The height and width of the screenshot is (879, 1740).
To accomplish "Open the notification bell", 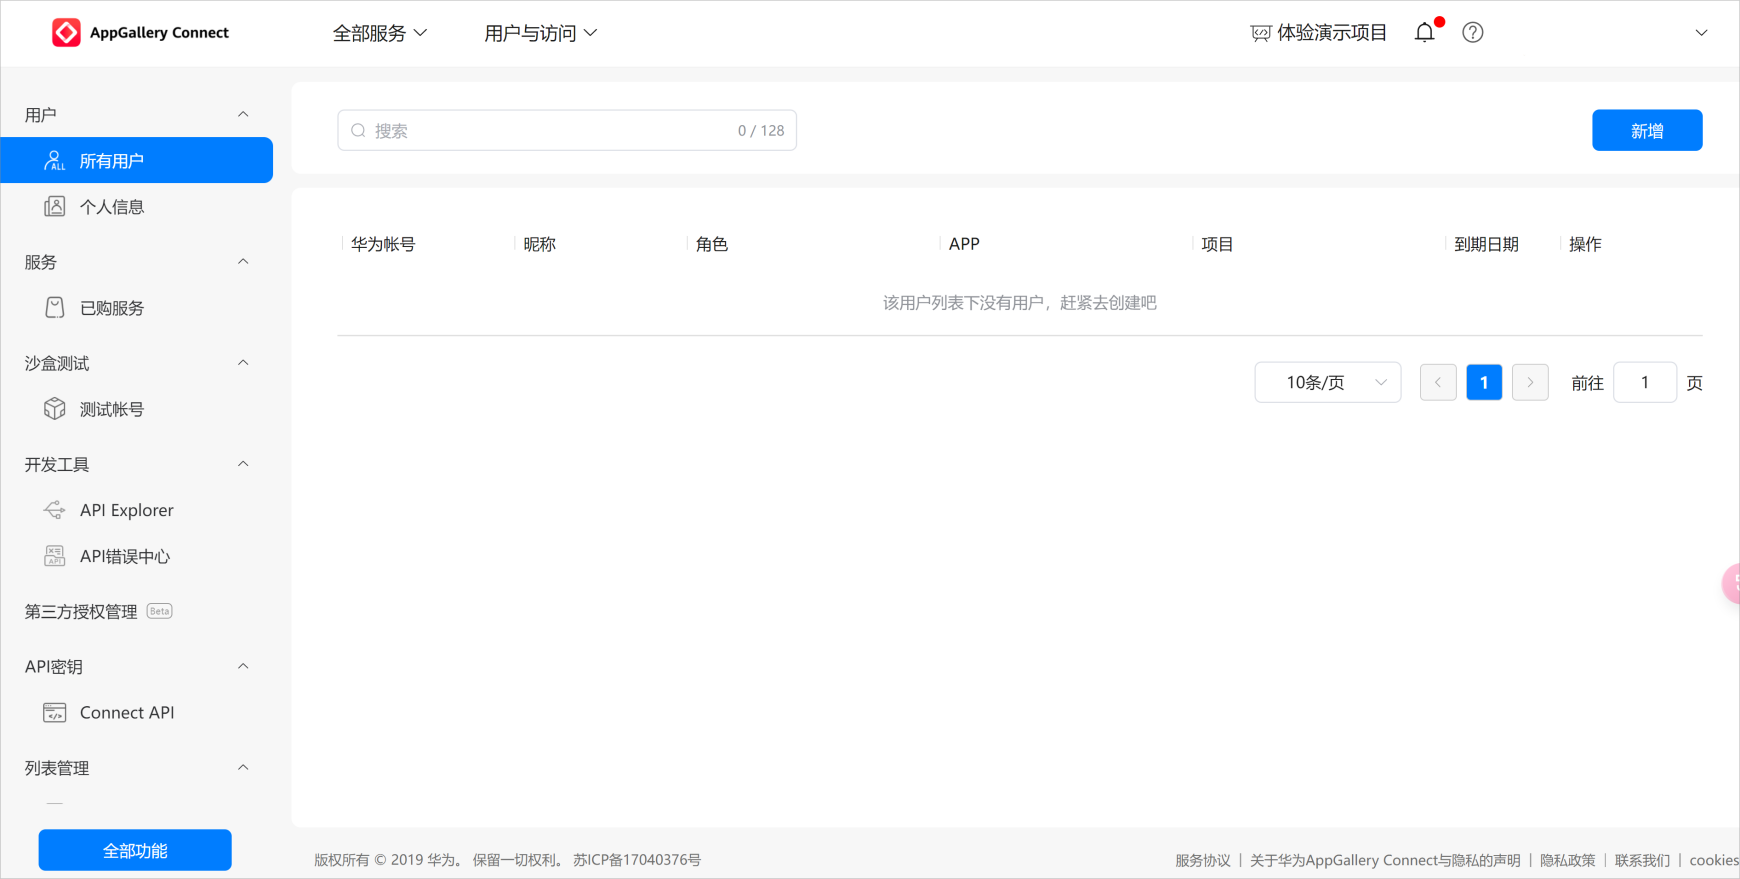I will tap(1425, 33).
